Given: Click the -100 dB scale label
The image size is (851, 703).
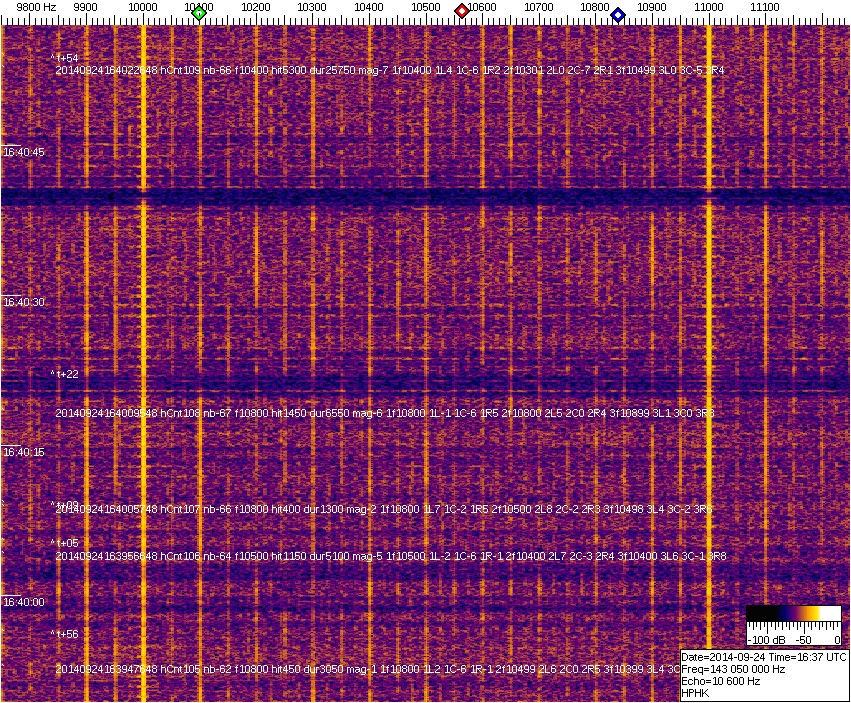Looking at the screenshot, I should 764,638.
